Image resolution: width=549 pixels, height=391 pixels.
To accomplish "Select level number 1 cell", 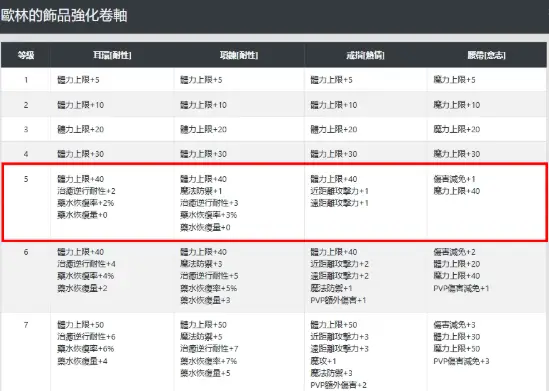I will pos(26,80).
